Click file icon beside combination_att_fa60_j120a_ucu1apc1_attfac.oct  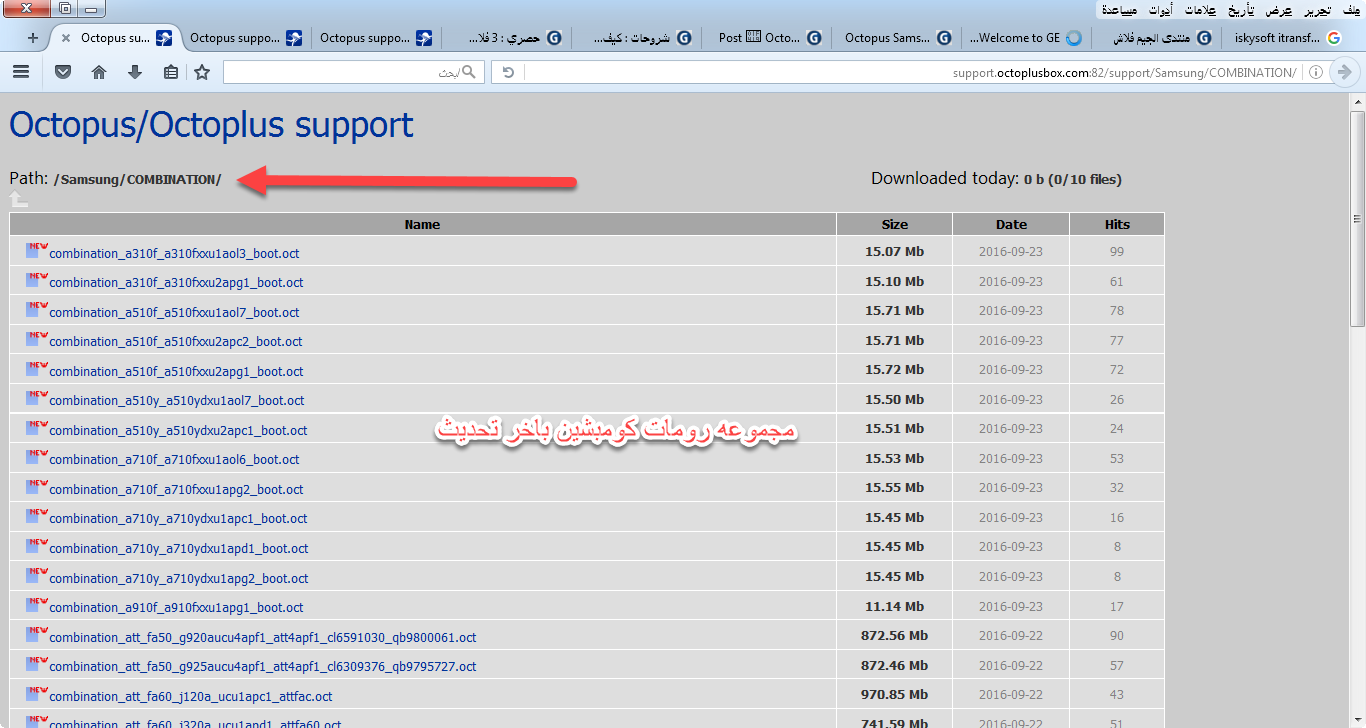click(x=37, y=695)
